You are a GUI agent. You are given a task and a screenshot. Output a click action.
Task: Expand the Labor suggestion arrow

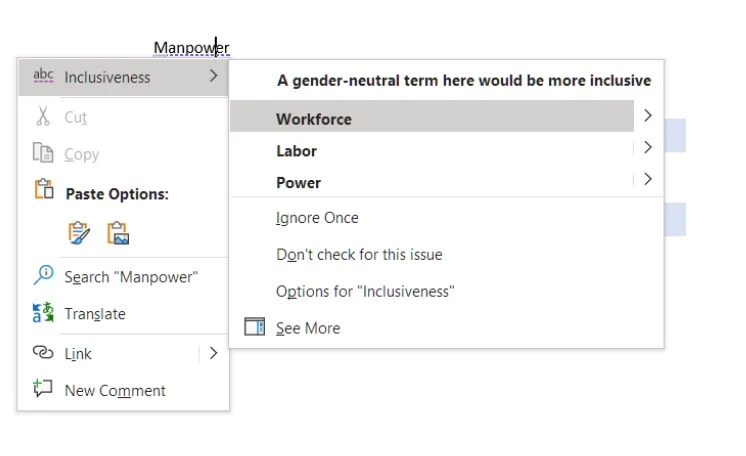pyautogui.click(x=648, y=148)
